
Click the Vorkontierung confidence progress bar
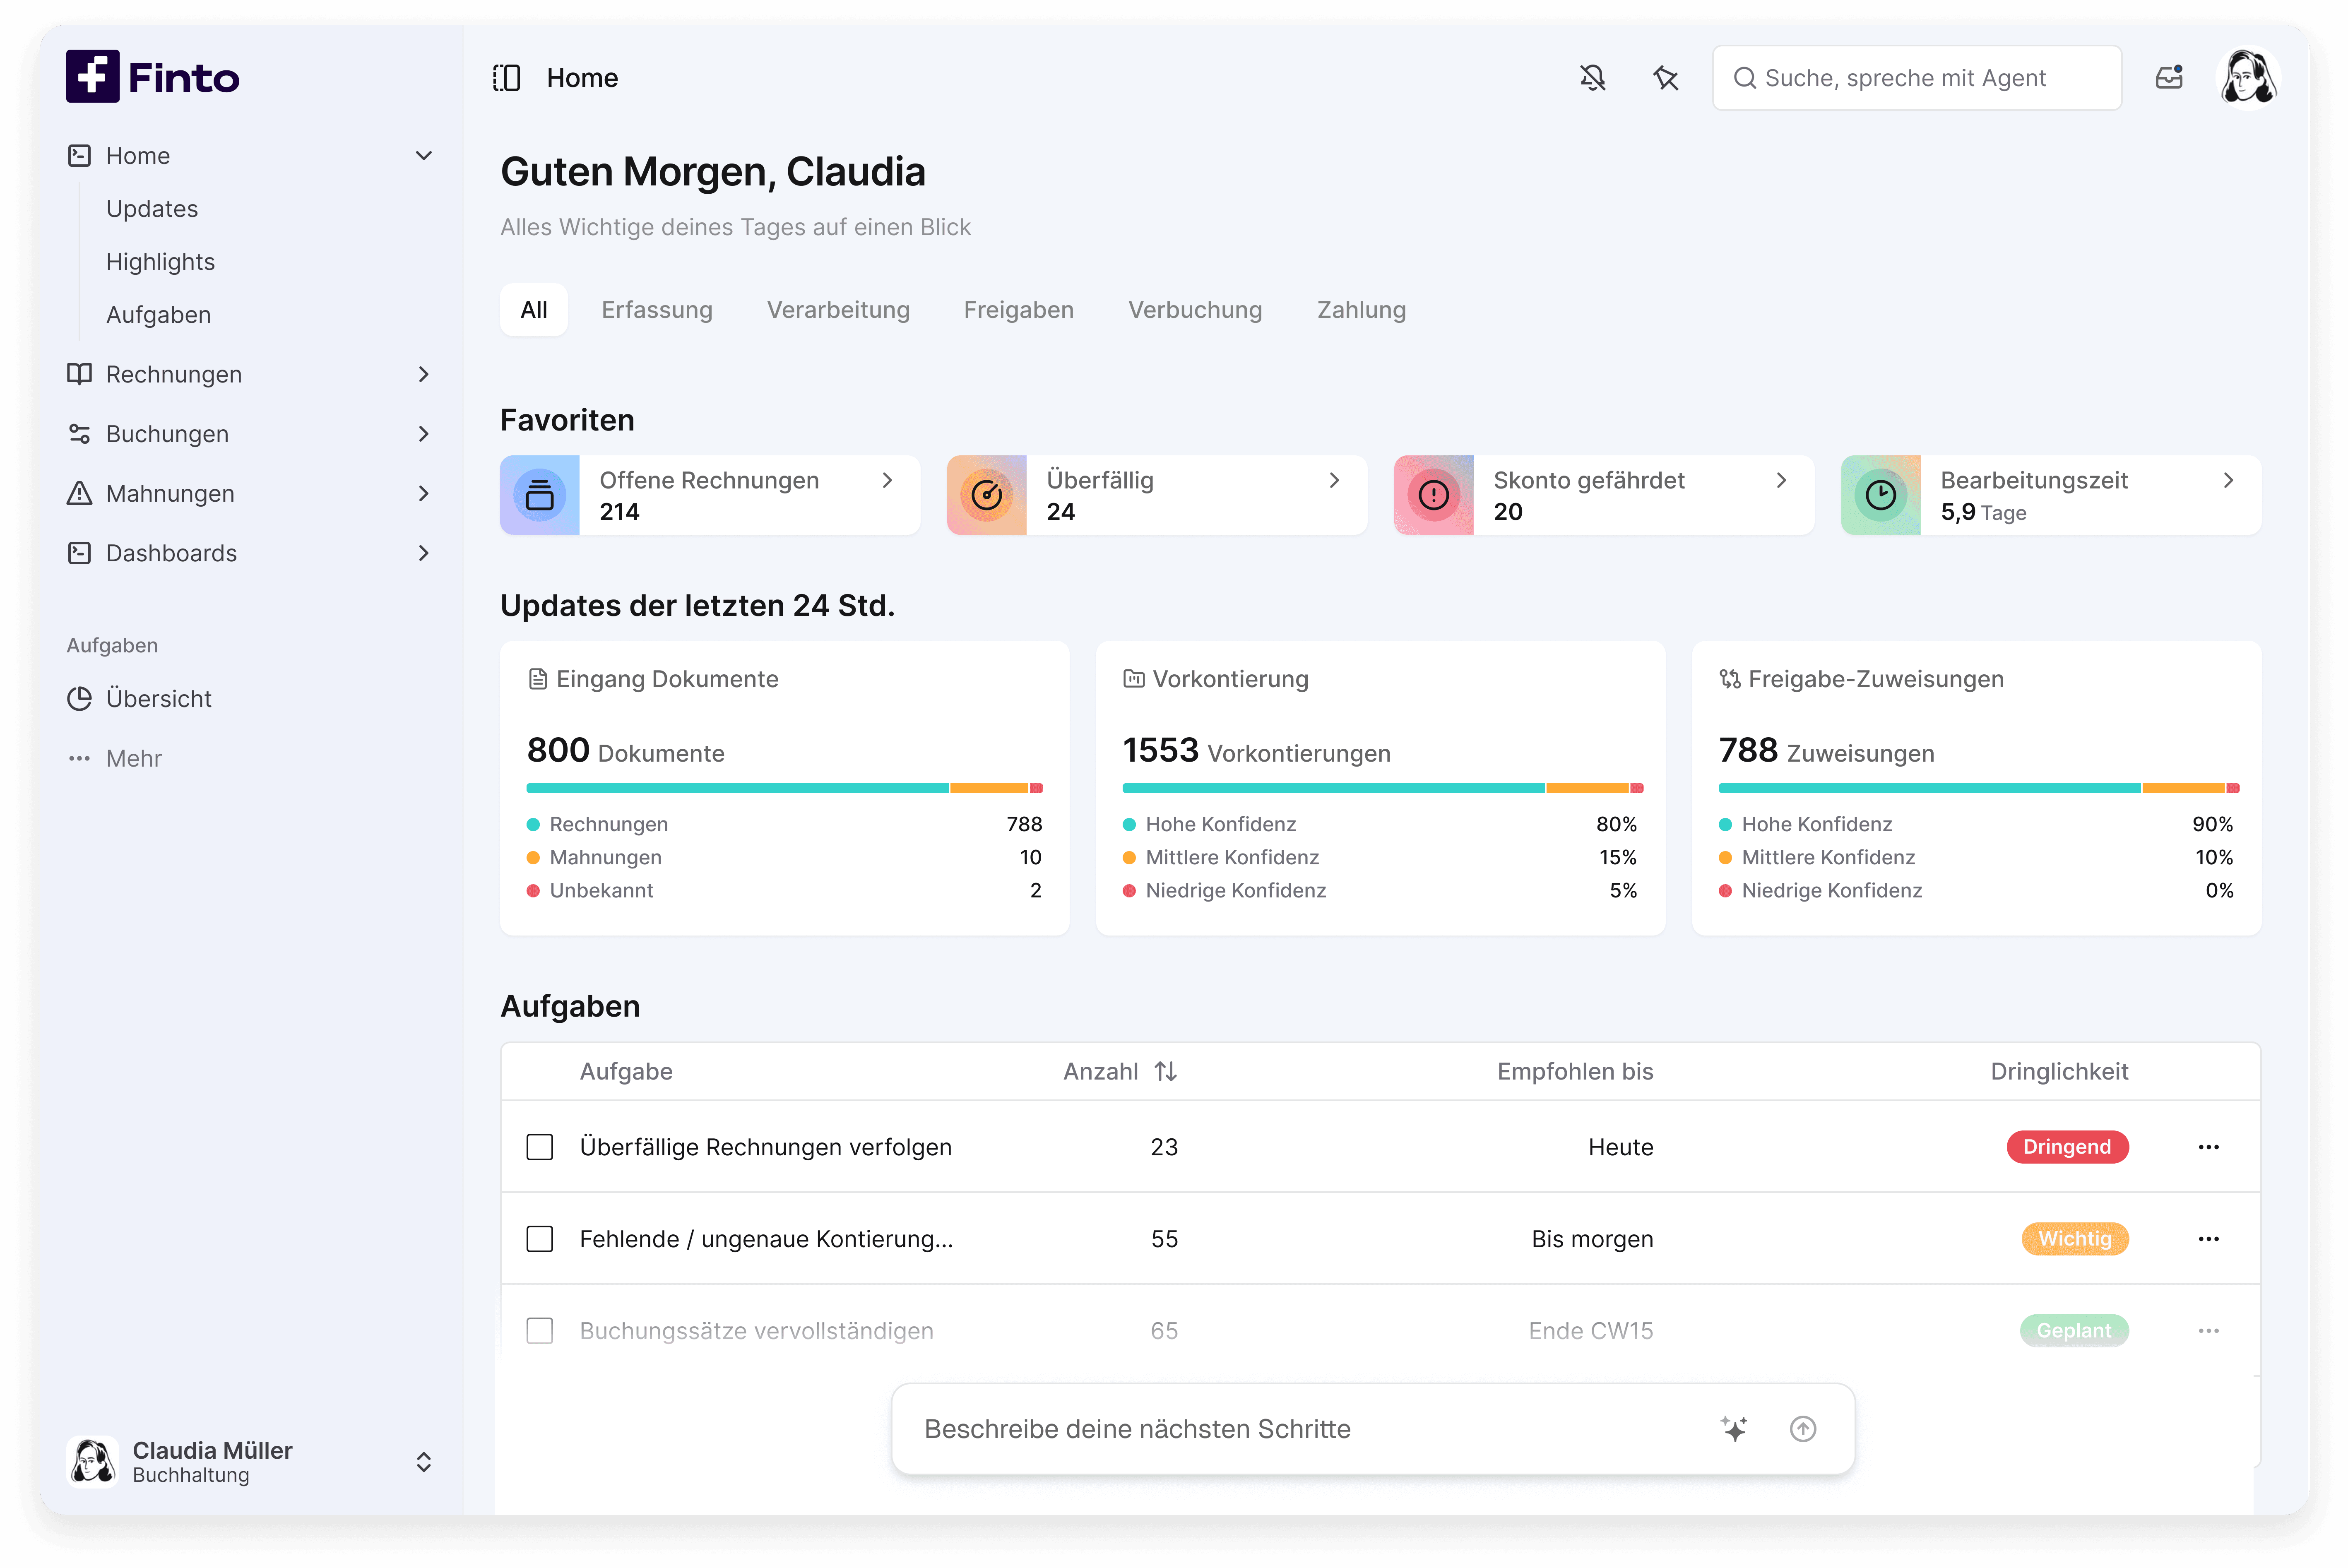1383,788
